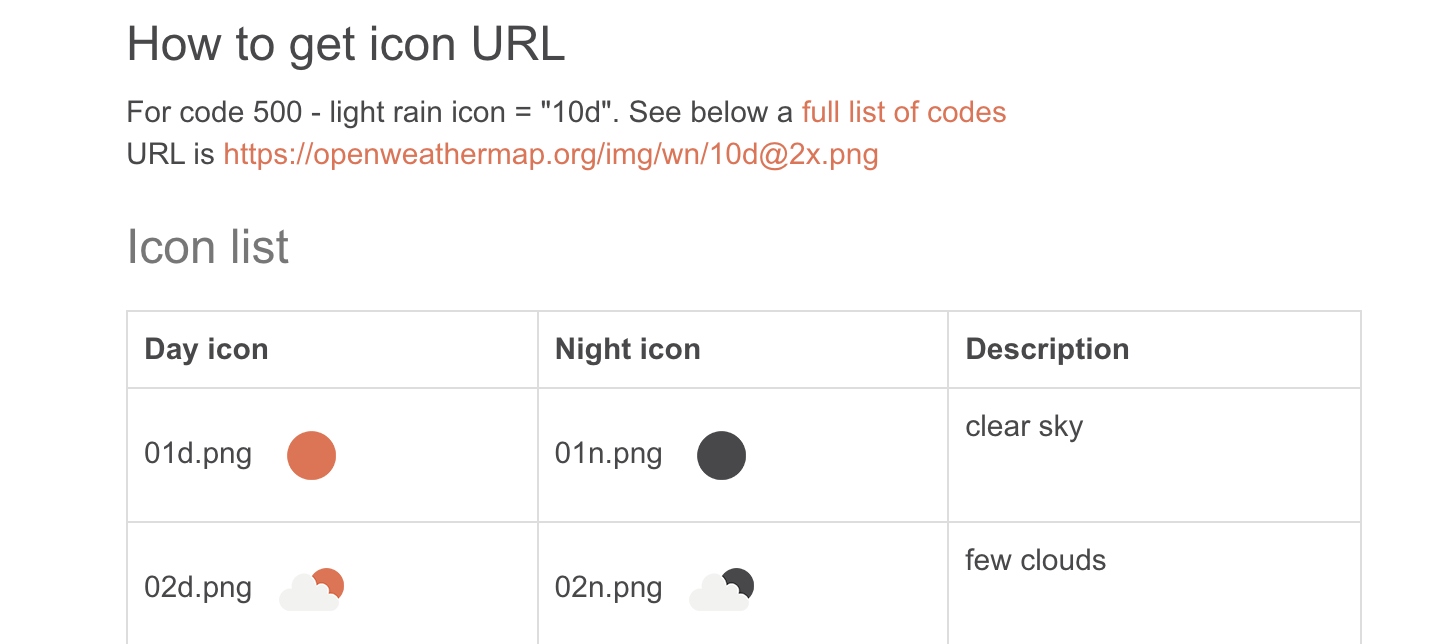The image size is (1454, 644).
Task: Click the Description column header
Action: click(1047, 349)
